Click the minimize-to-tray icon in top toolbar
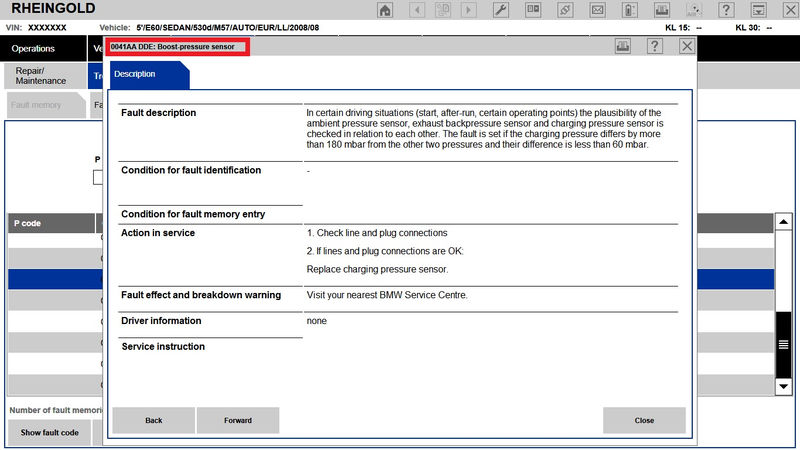The image size is (800, 450). coord(758,10)
